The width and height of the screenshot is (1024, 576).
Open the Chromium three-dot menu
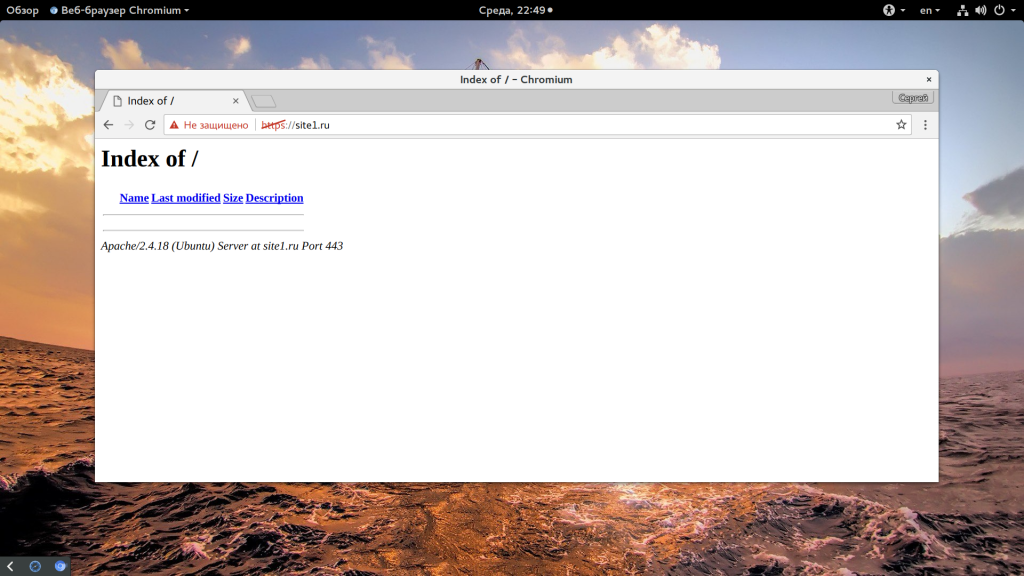tap(925, 125)
